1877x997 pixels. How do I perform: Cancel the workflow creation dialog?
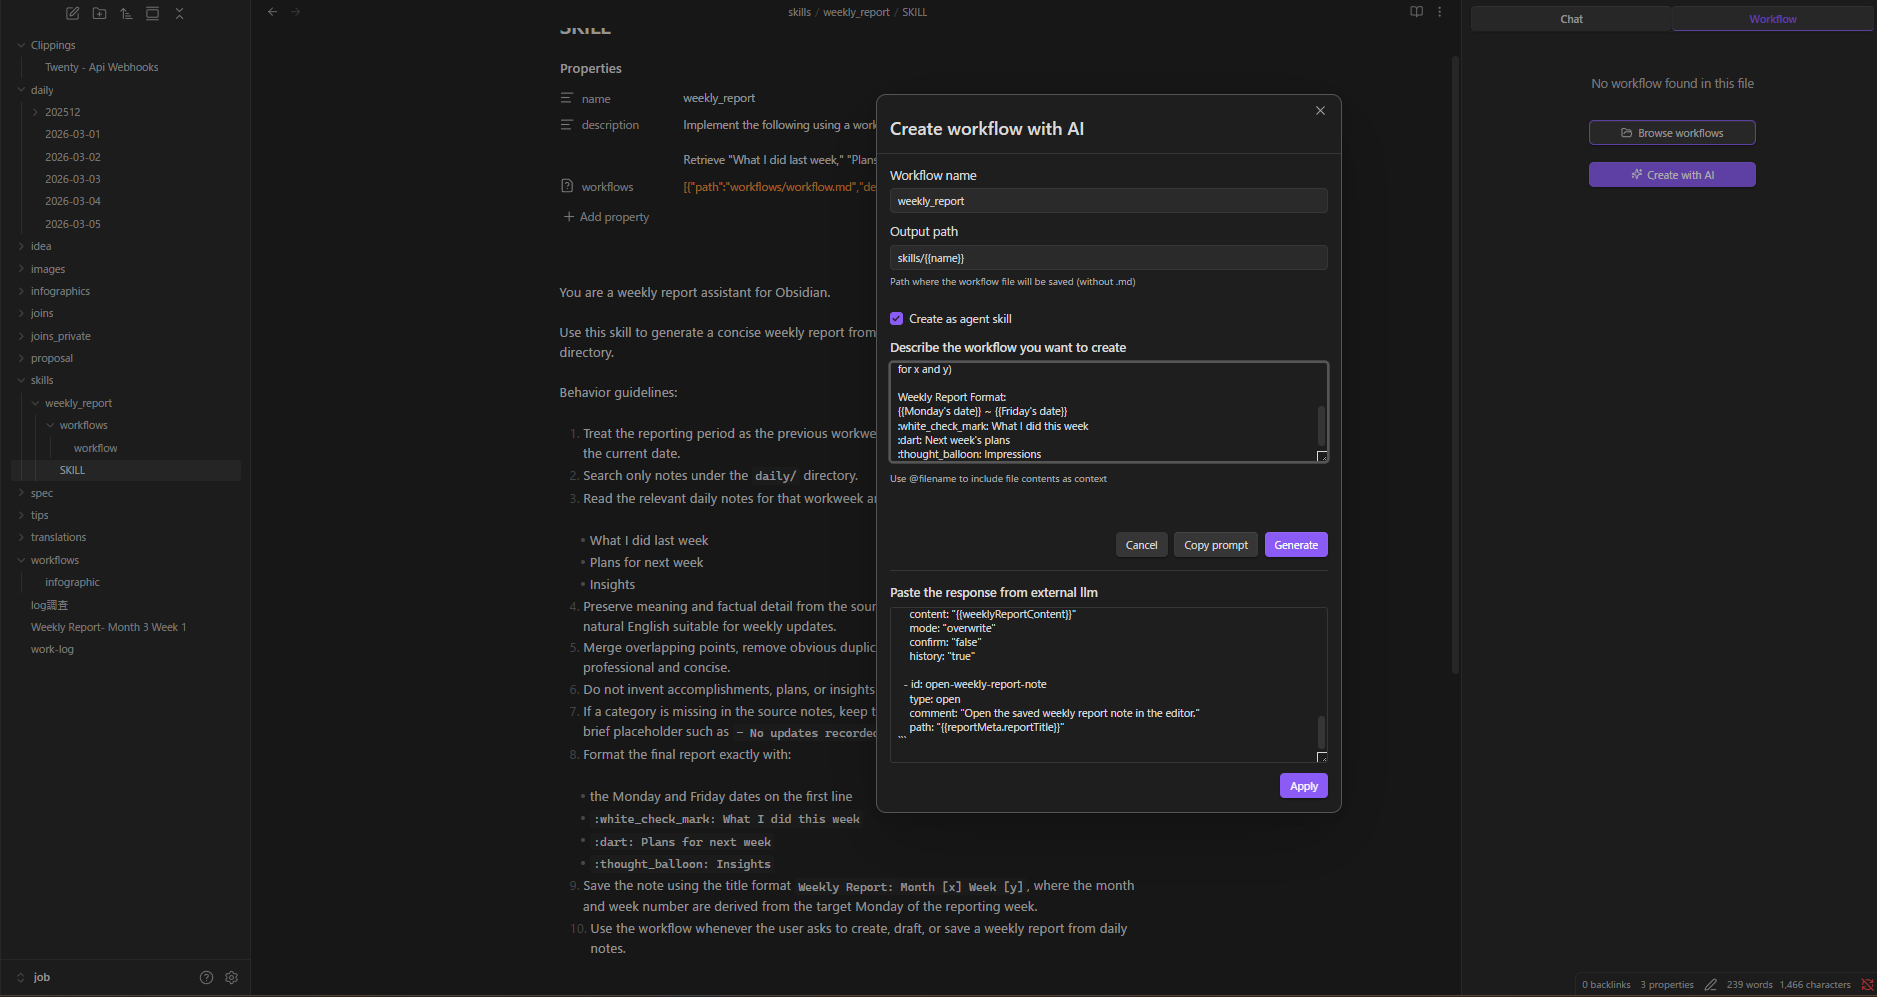(x=1141, y=545)
